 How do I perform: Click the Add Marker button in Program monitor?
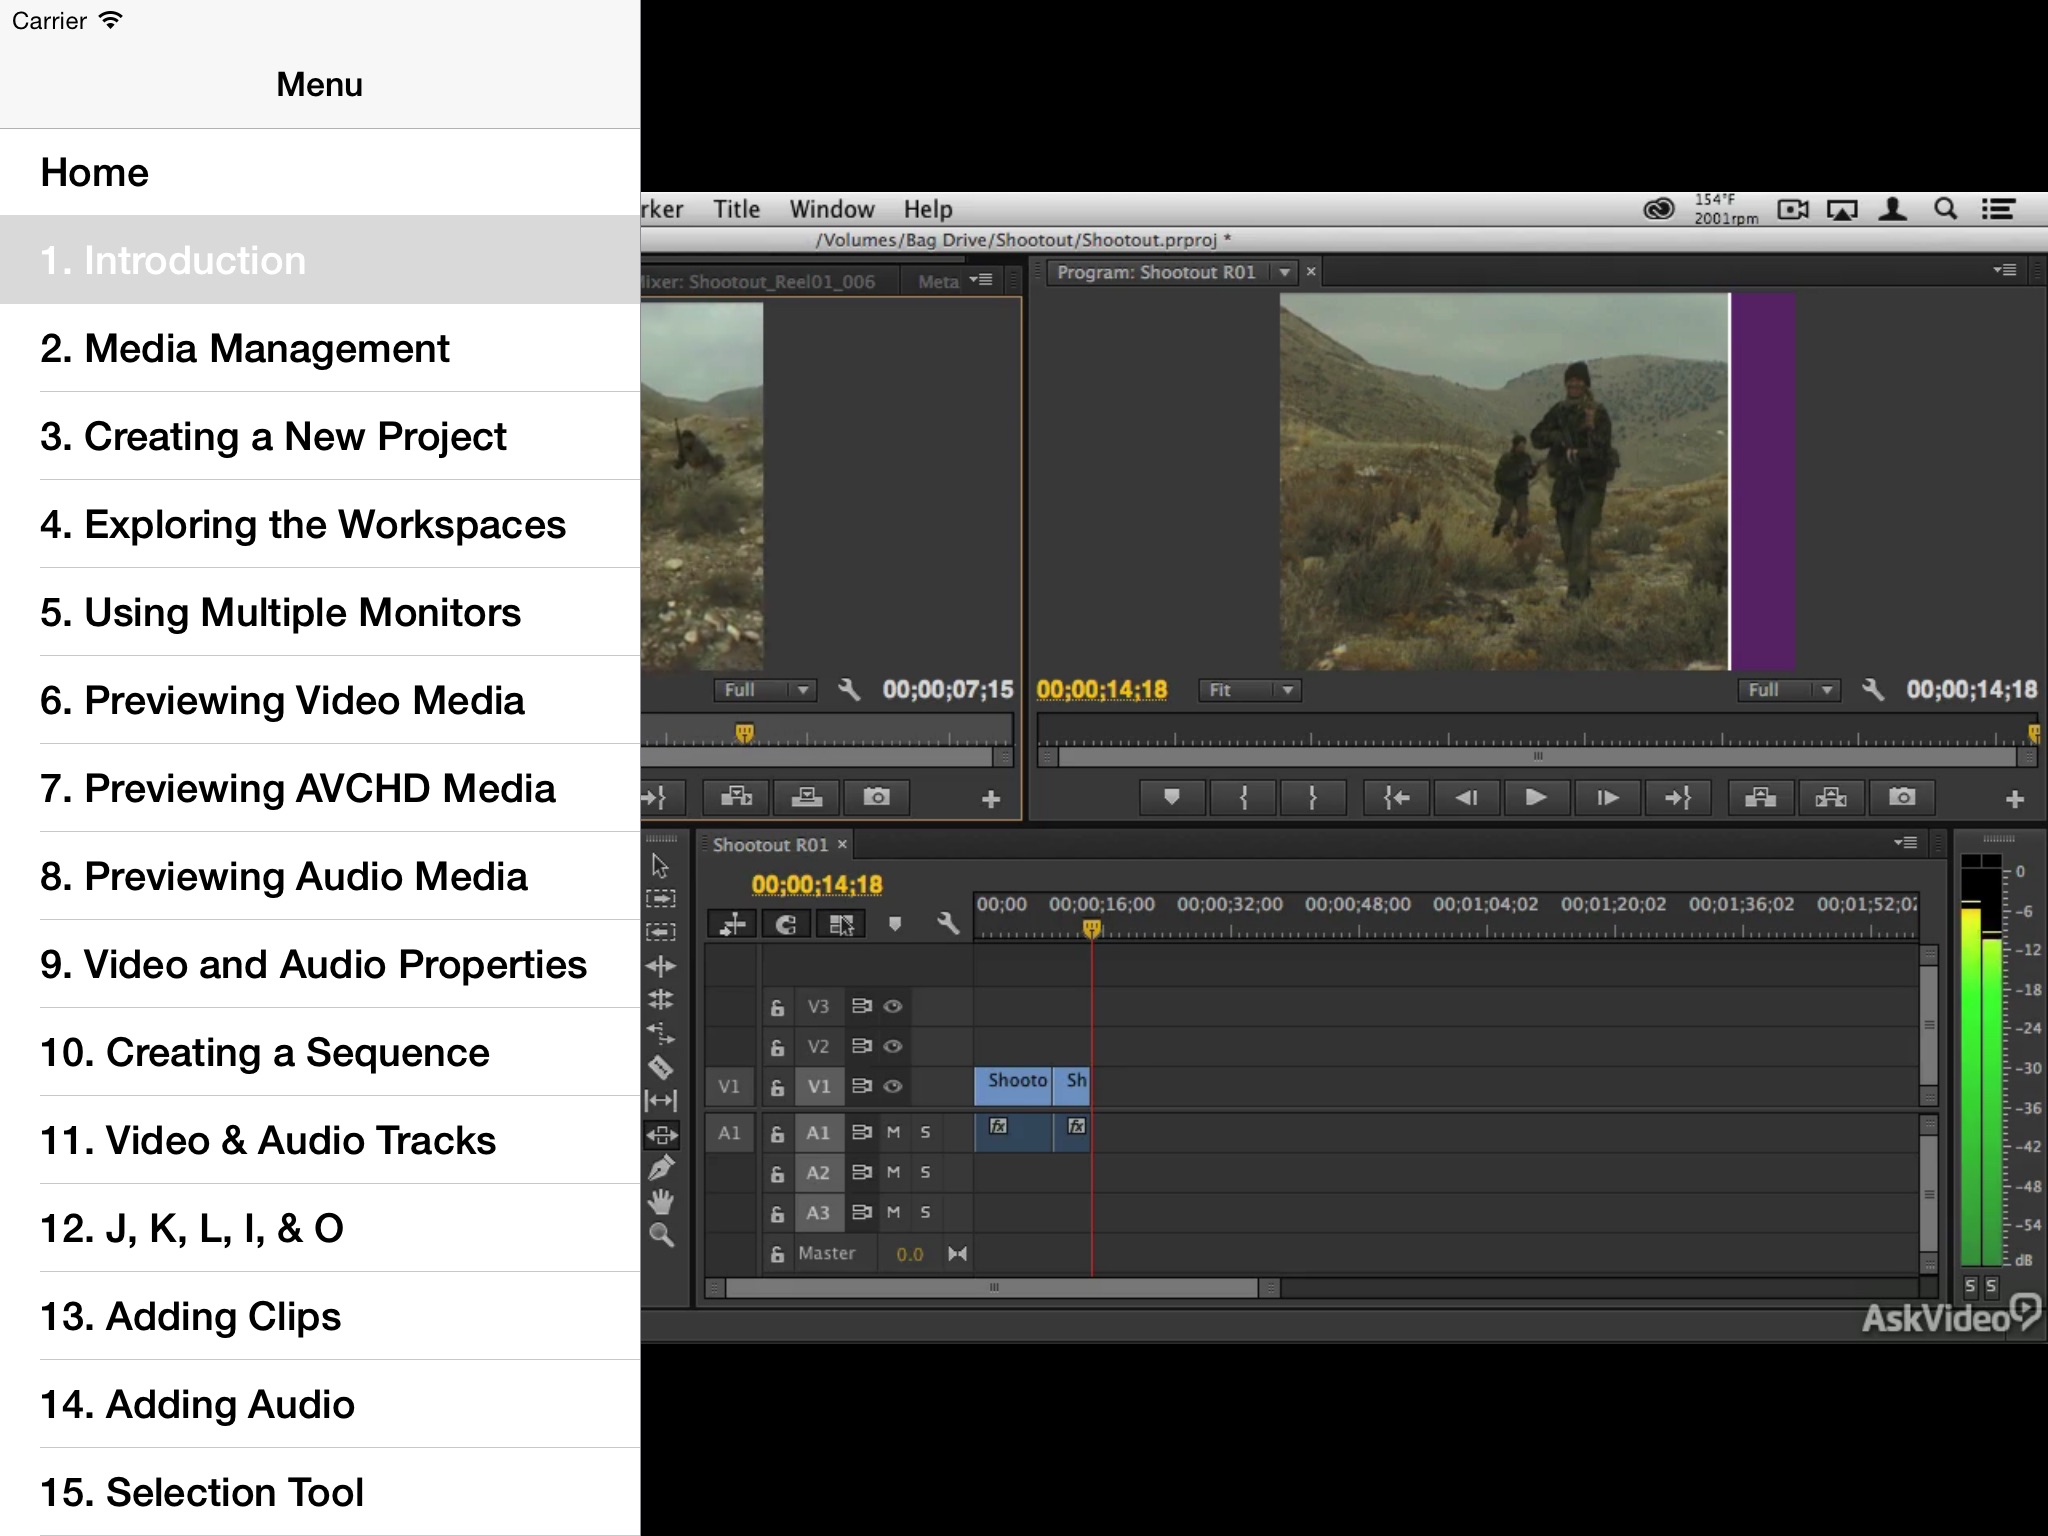pyautogui.click(x=1171, y=797)
